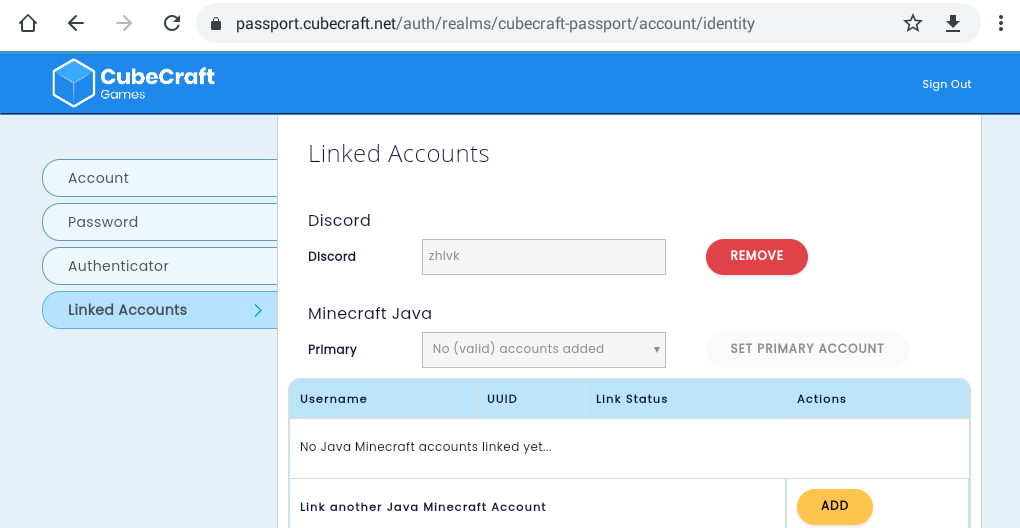This screenshot has height=528, width=1020.
Task: Remove the linked Discord account
Action: [x=757, y=257]
